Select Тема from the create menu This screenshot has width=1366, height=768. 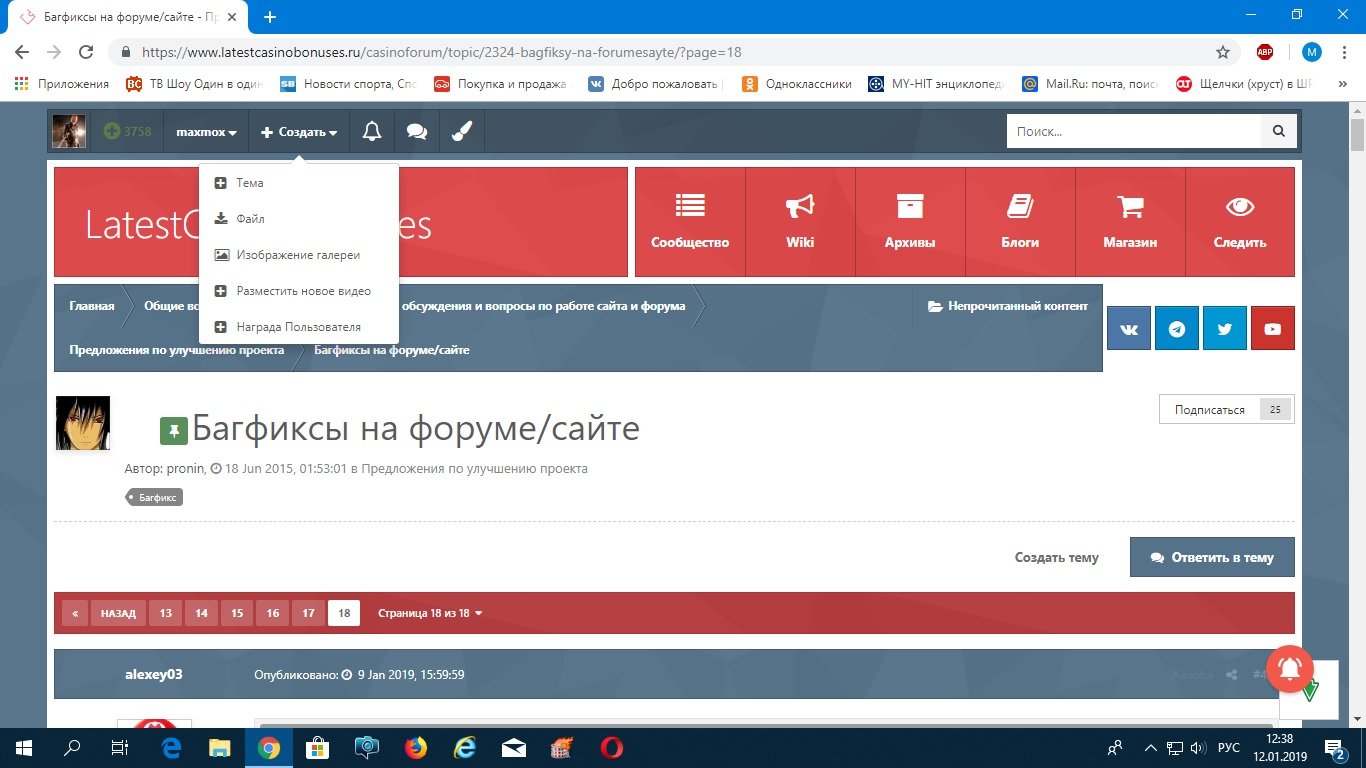point(250,183)
